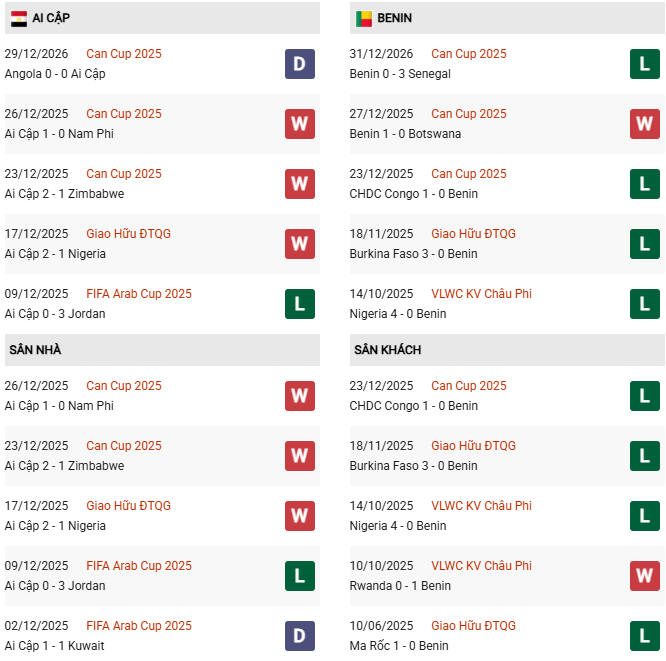Open FIFA Arab Cup 2025 link dated 02/12/2025

click(139, 626)
